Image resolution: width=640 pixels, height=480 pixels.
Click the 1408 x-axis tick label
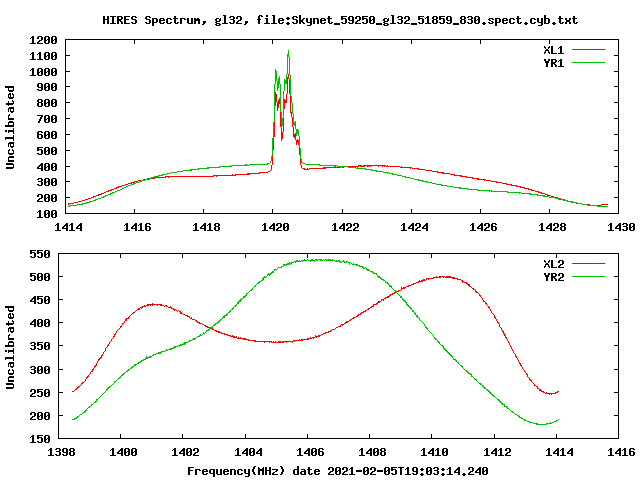pyautogui.click(x=372, y=452)
